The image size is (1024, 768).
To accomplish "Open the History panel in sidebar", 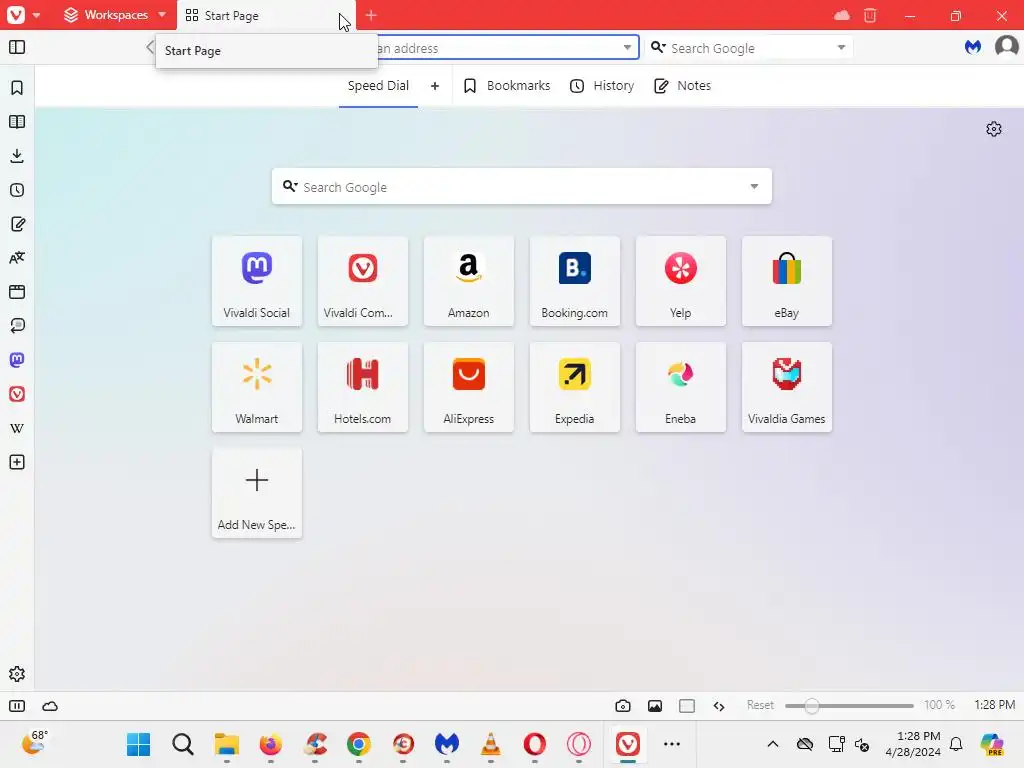I will click(x=17, y=190).
